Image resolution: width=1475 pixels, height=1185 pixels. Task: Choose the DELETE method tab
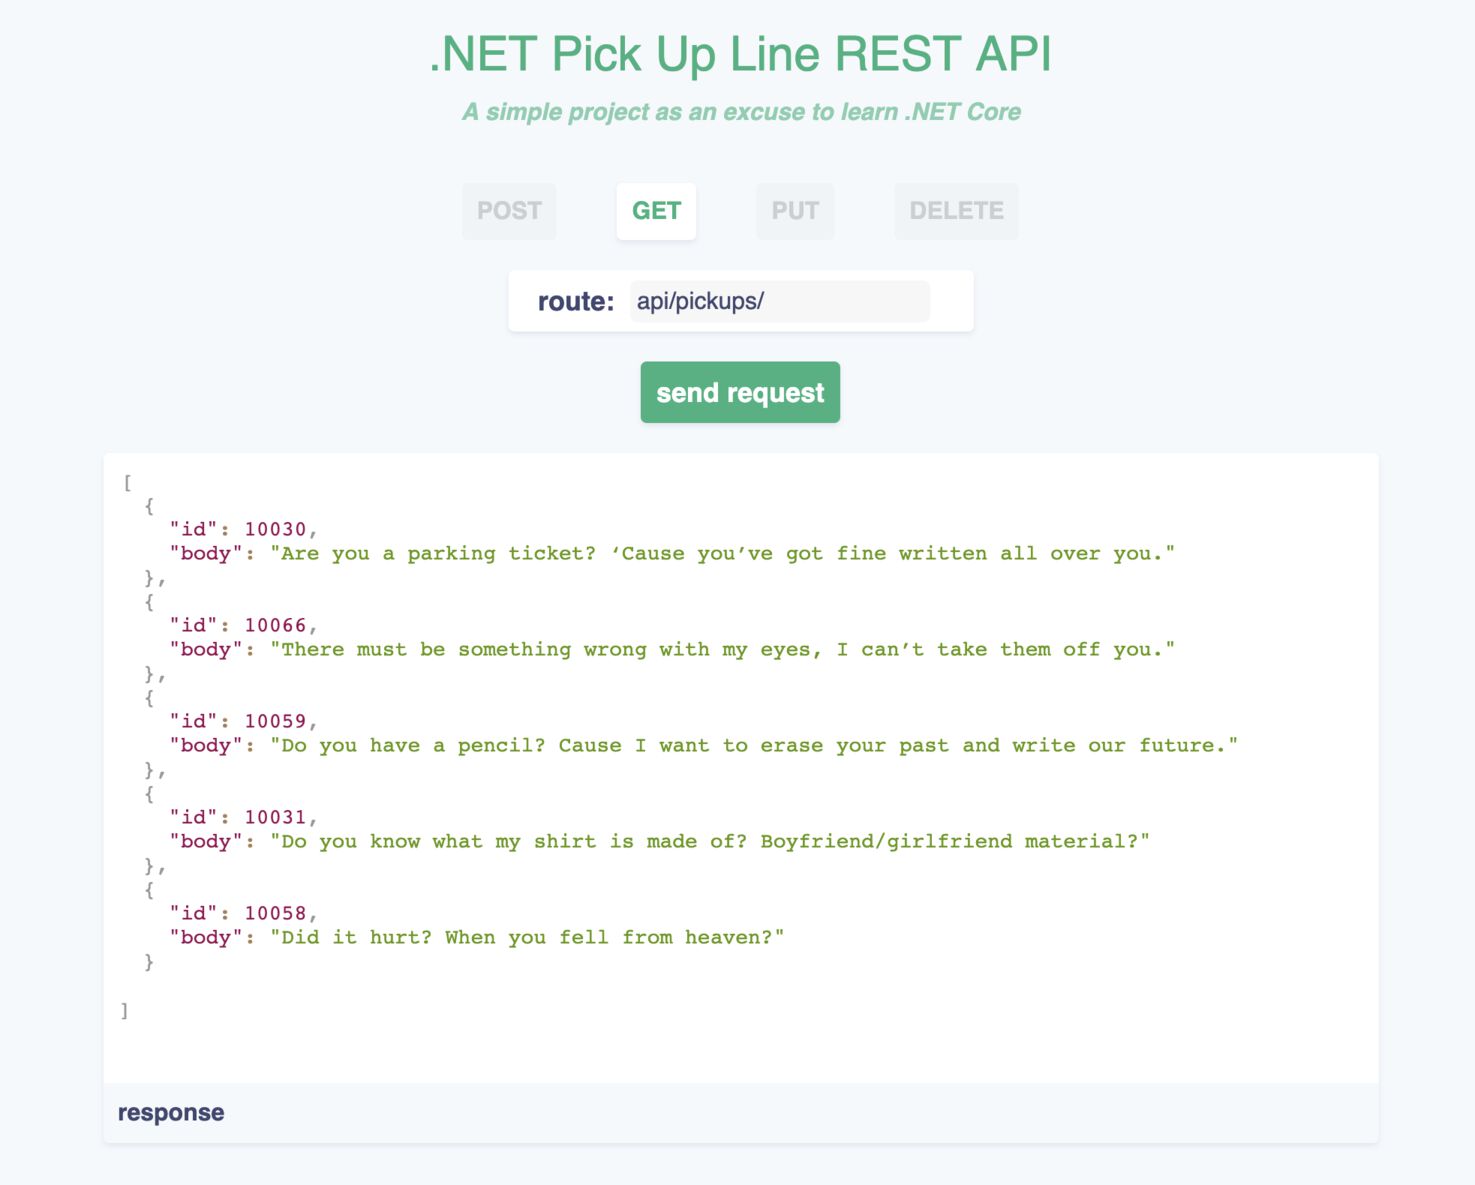pyautogui.click(x=956, y=211)
